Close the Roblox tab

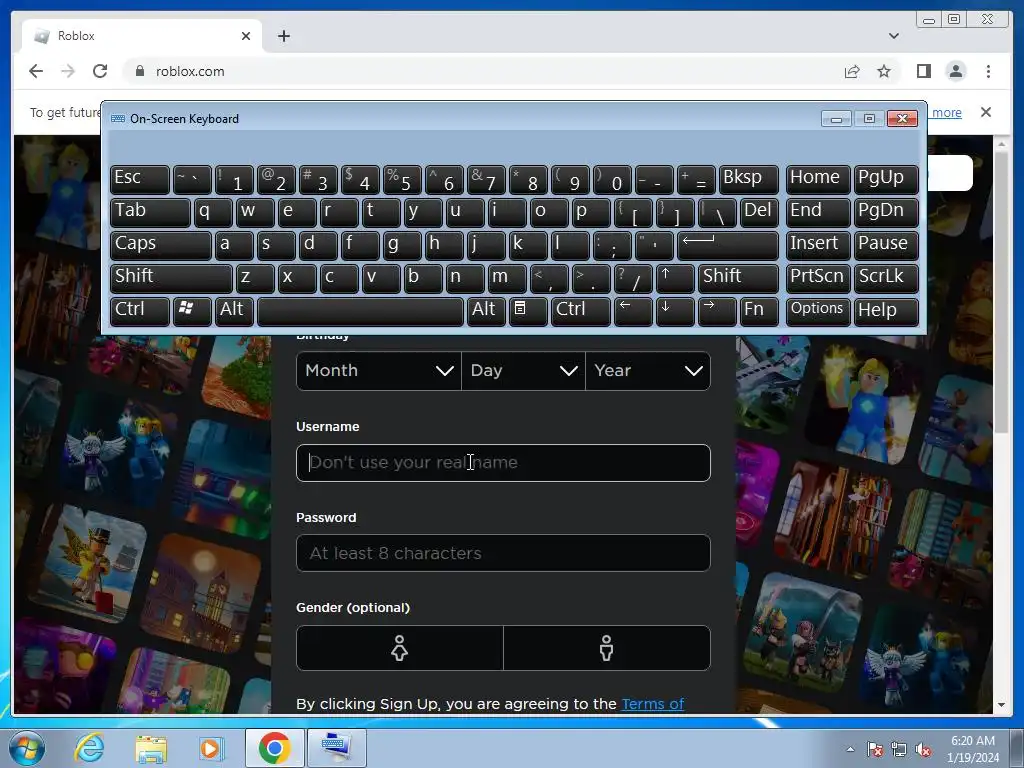point(246,36)
